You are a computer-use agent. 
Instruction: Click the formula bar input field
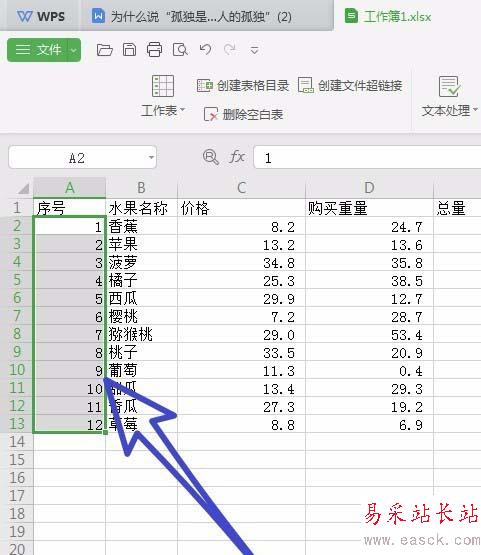(367, 158)
